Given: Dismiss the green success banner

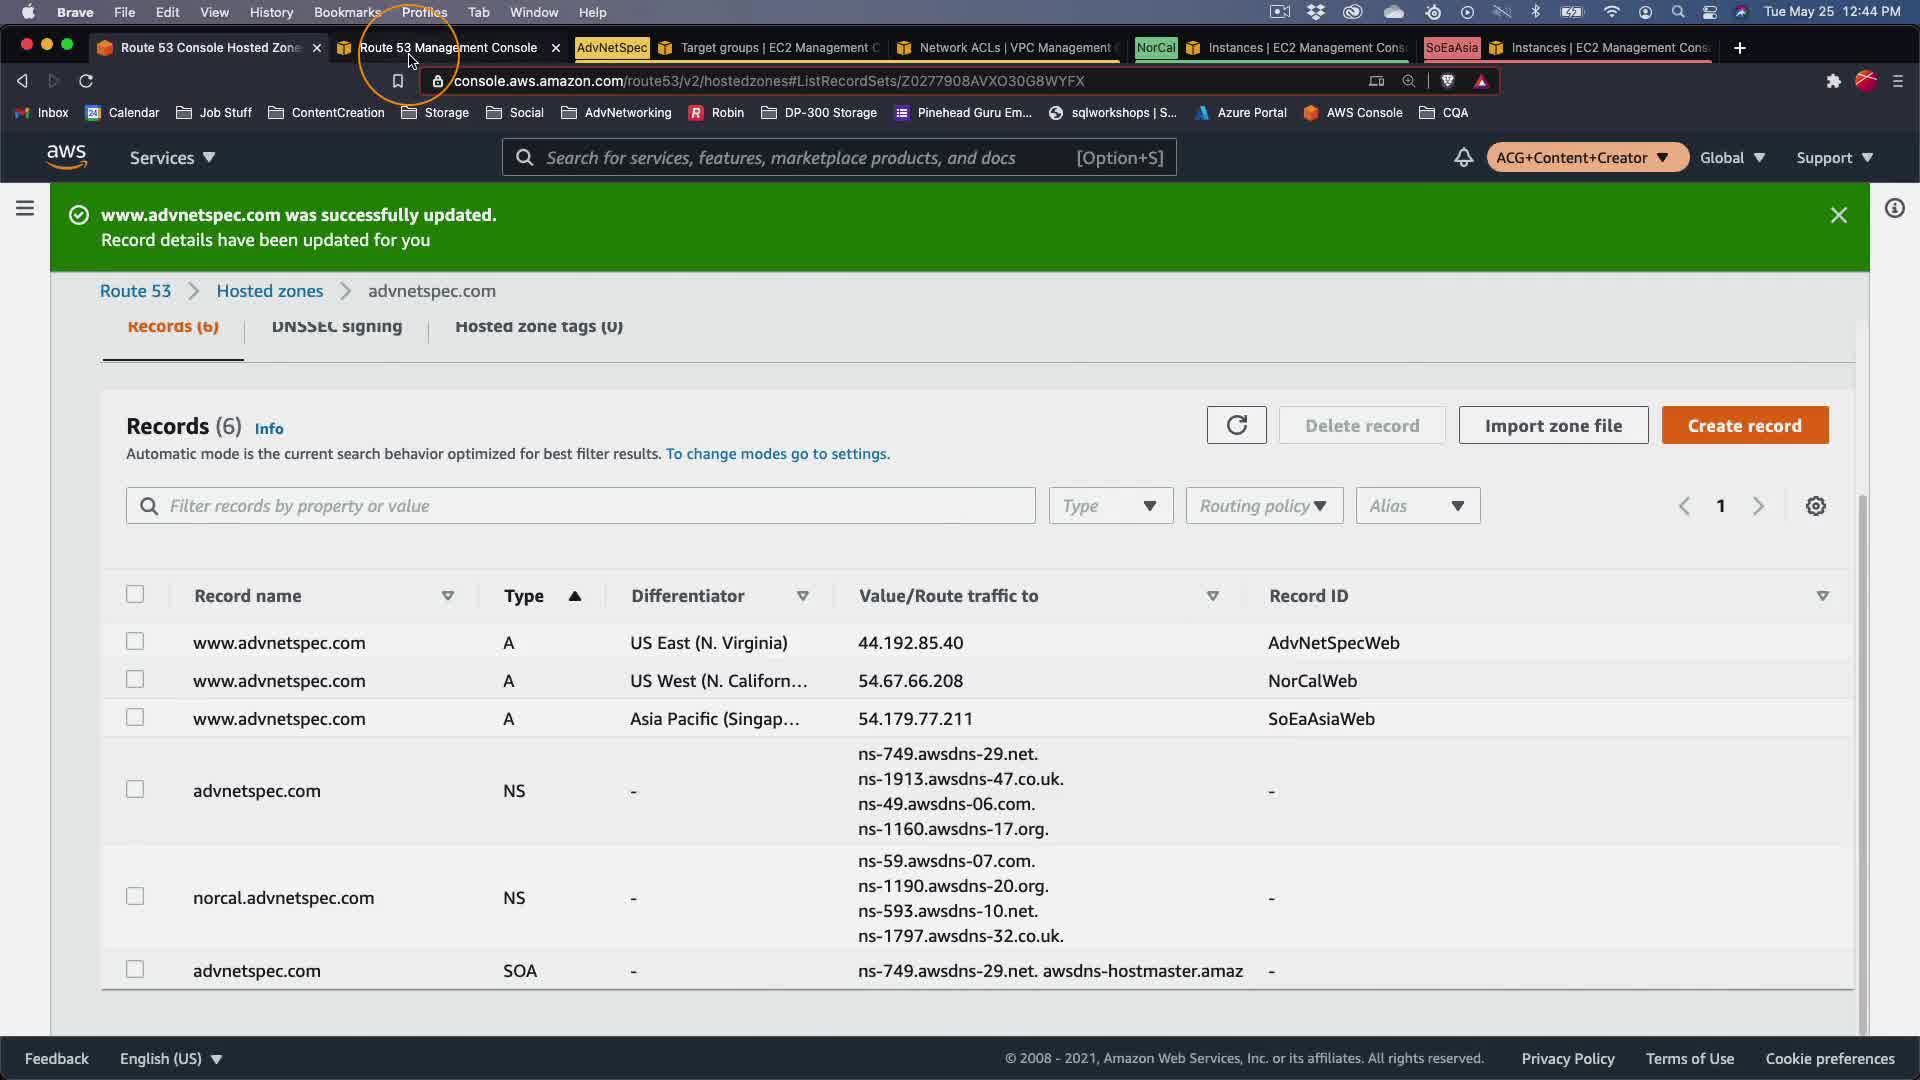Looking at the screenshot, I should [1838, 215].
